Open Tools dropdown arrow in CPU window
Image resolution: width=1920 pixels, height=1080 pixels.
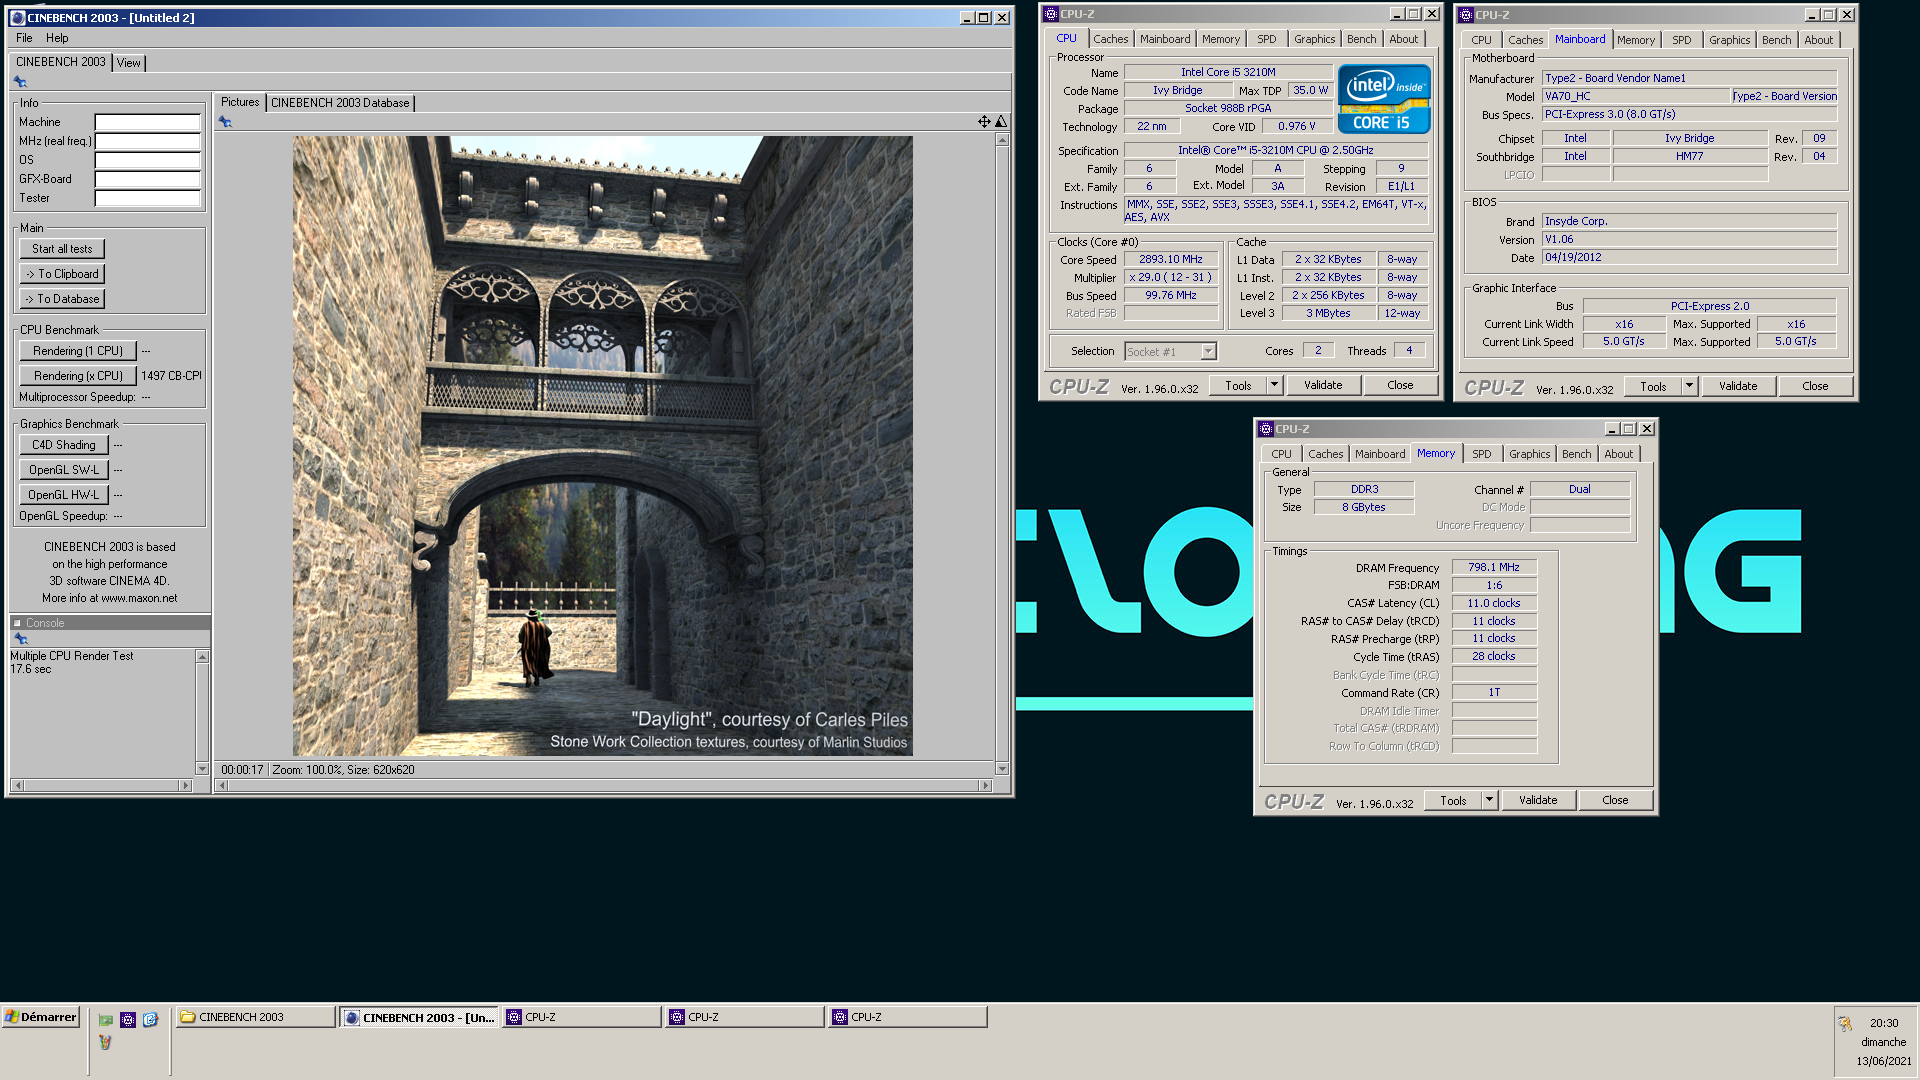point(1274,385)
